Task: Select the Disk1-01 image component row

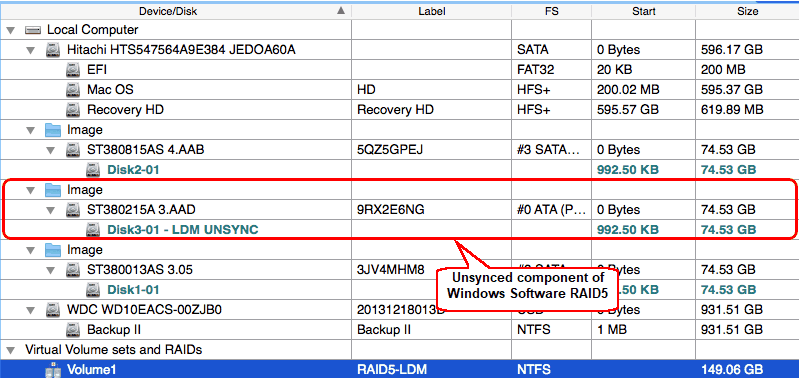Action: (x=400, y=290)
